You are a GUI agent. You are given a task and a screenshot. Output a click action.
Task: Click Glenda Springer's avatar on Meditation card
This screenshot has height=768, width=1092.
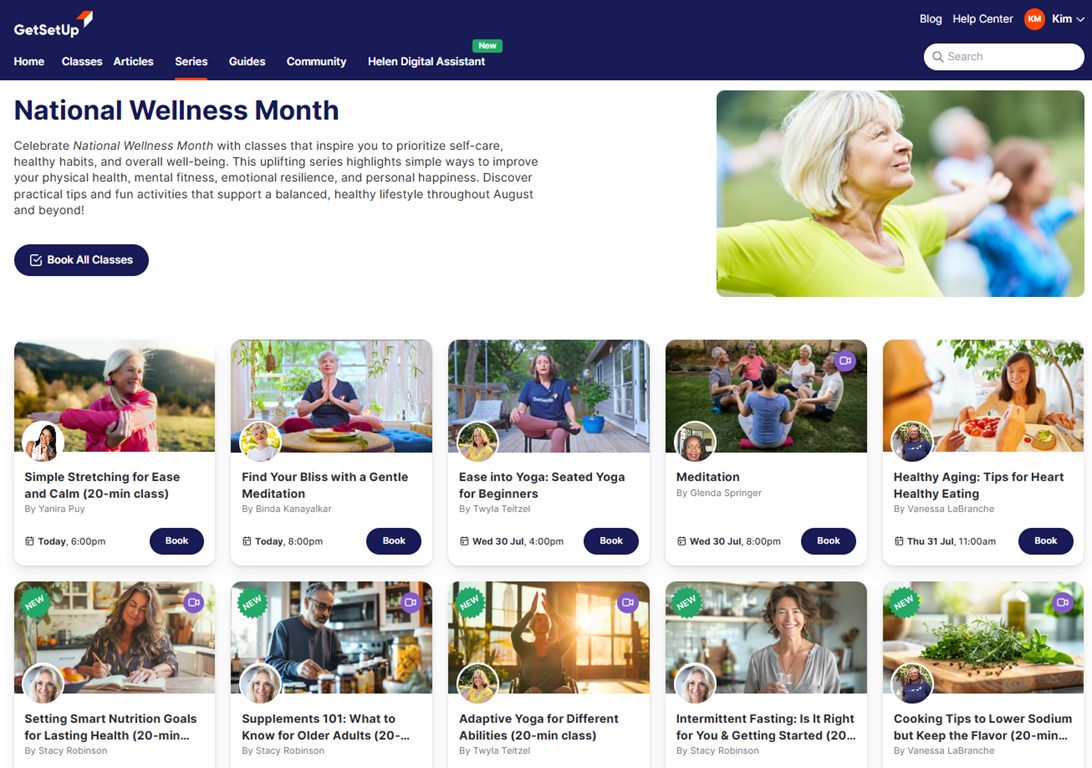[695, 442]
